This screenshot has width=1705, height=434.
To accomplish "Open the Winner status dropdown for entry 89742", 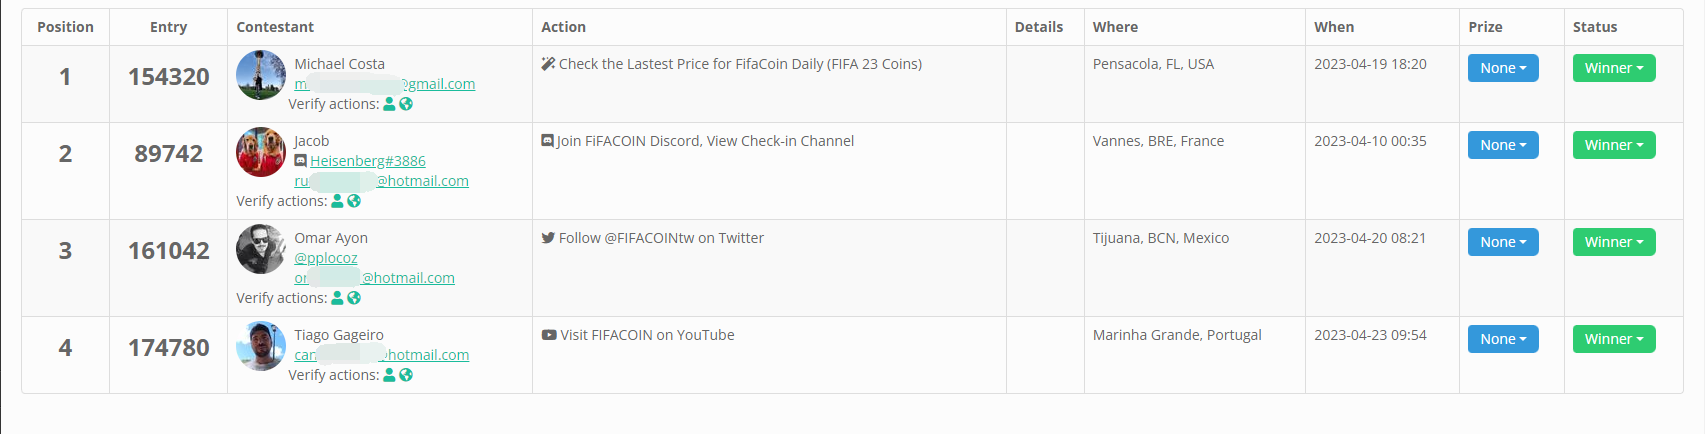I will coord(1613,145).
